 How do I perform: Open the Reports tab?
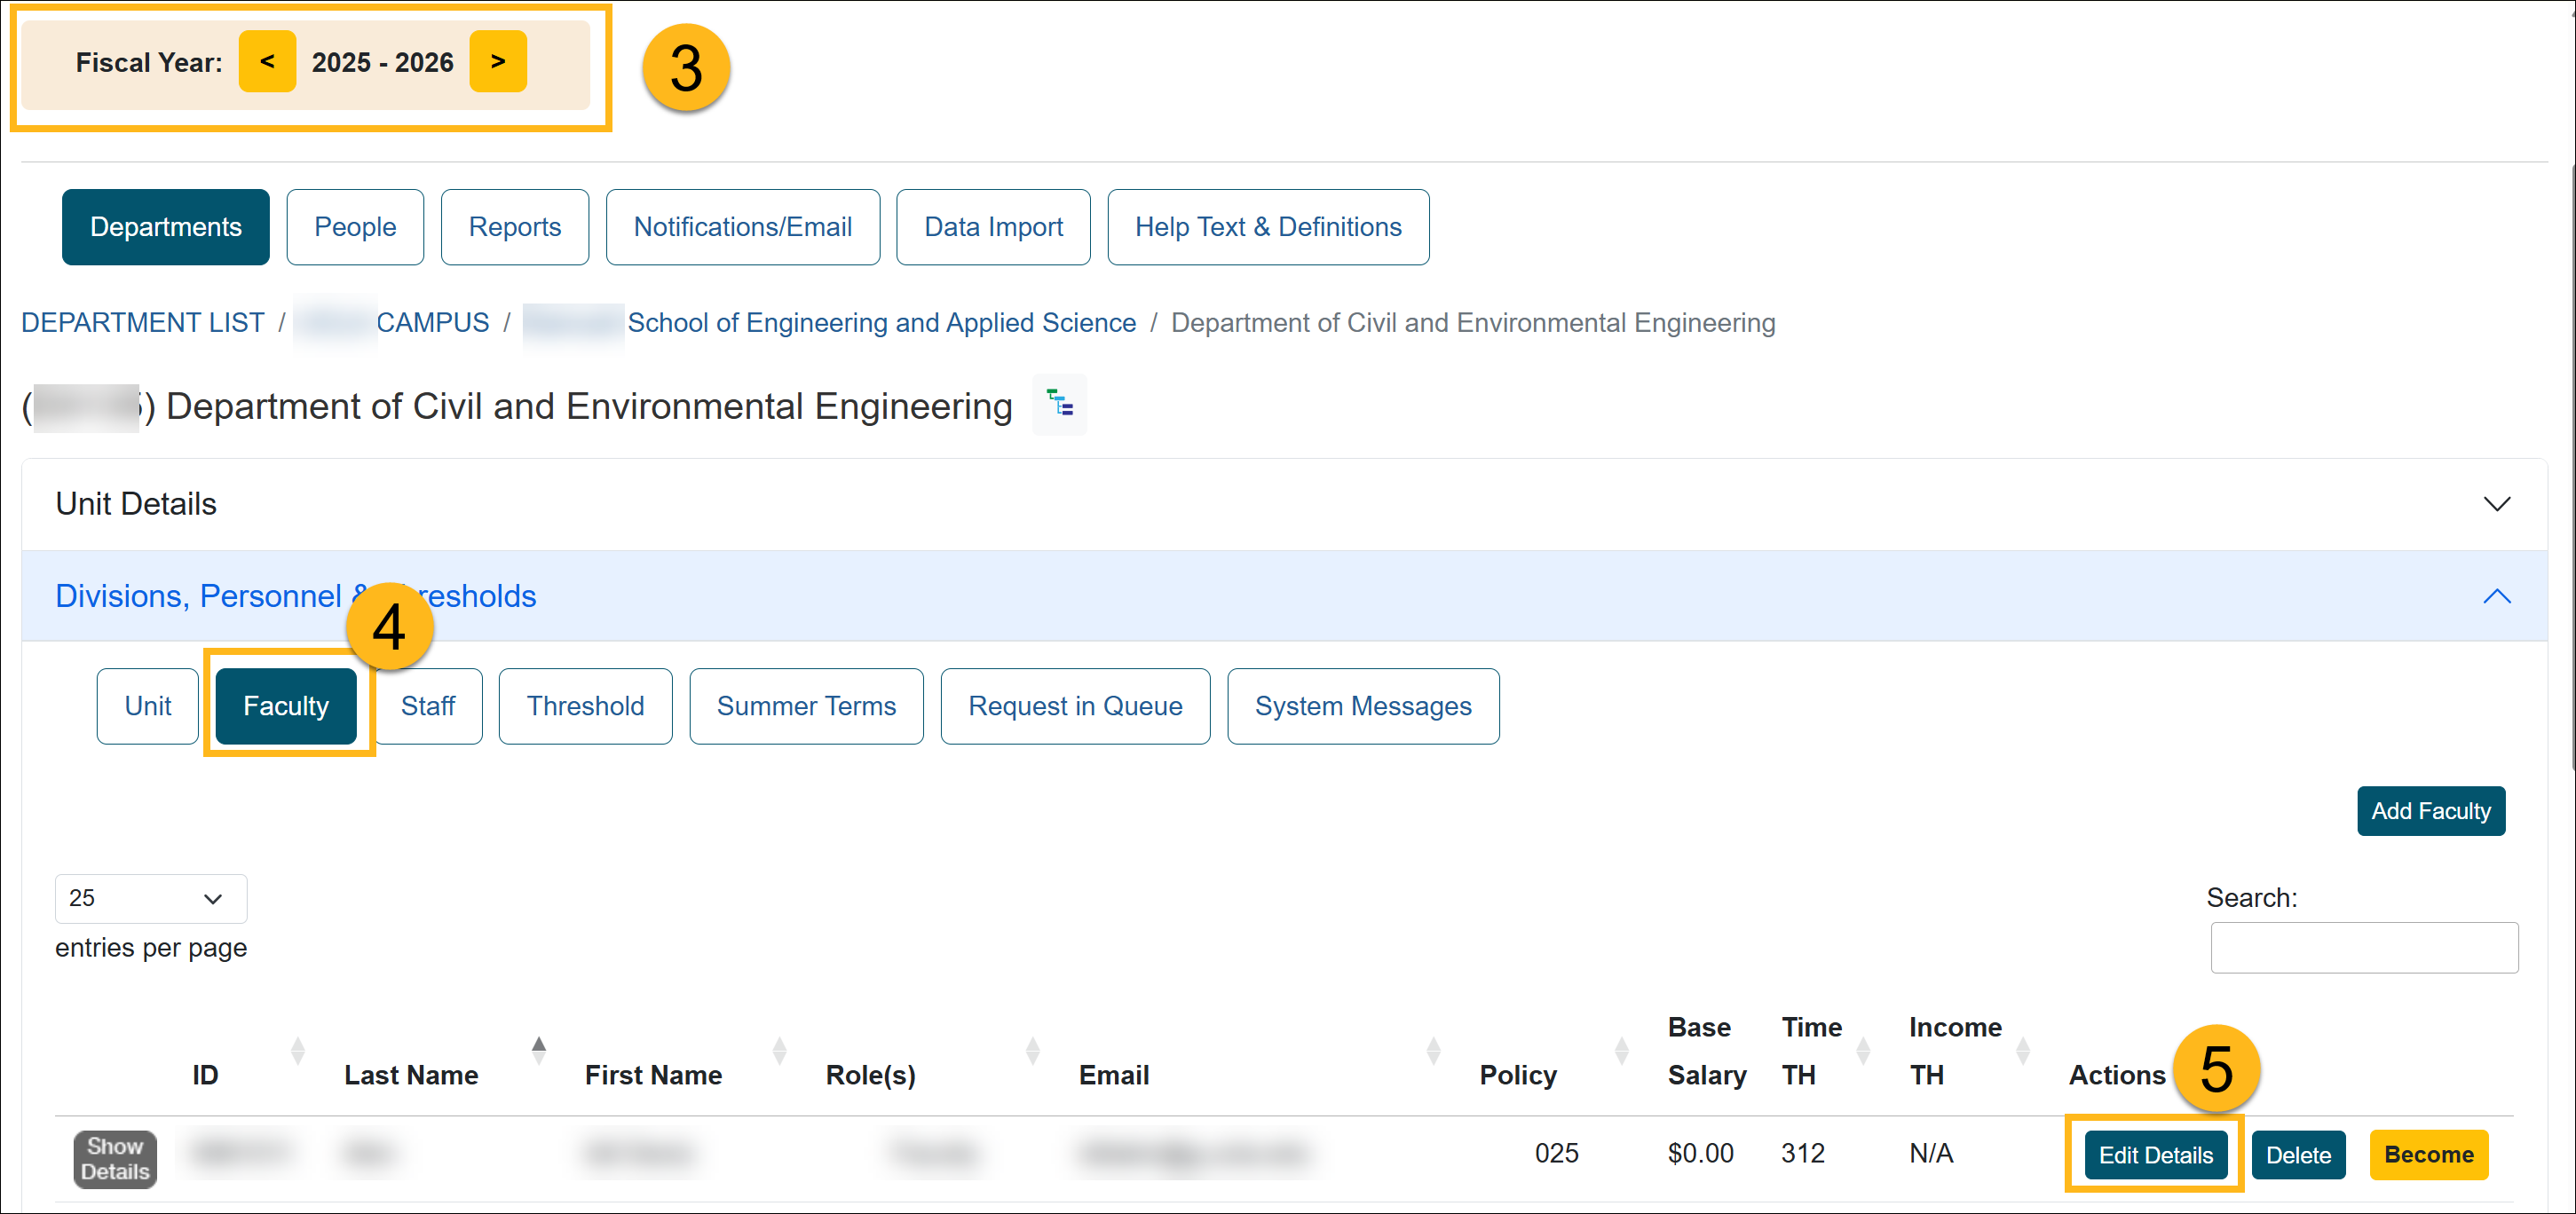pos(514,227)
